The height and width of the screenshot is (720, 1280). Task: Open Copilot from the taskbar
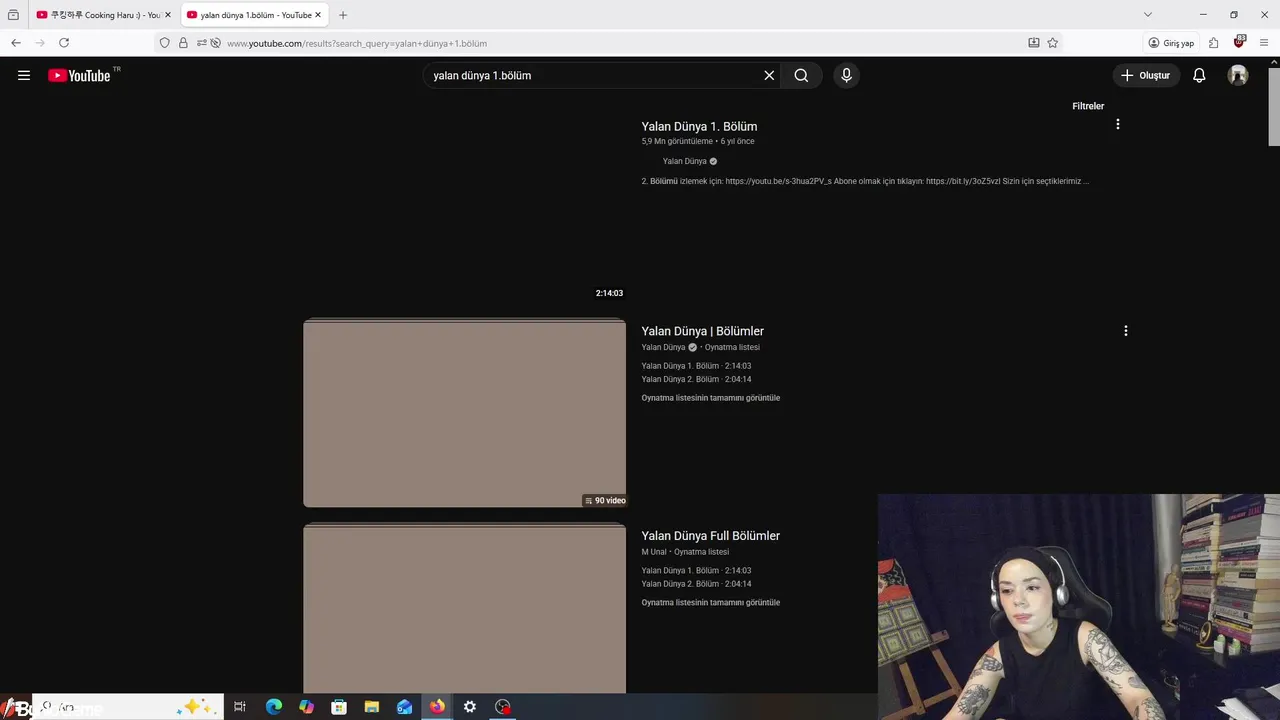click(306, 707)
